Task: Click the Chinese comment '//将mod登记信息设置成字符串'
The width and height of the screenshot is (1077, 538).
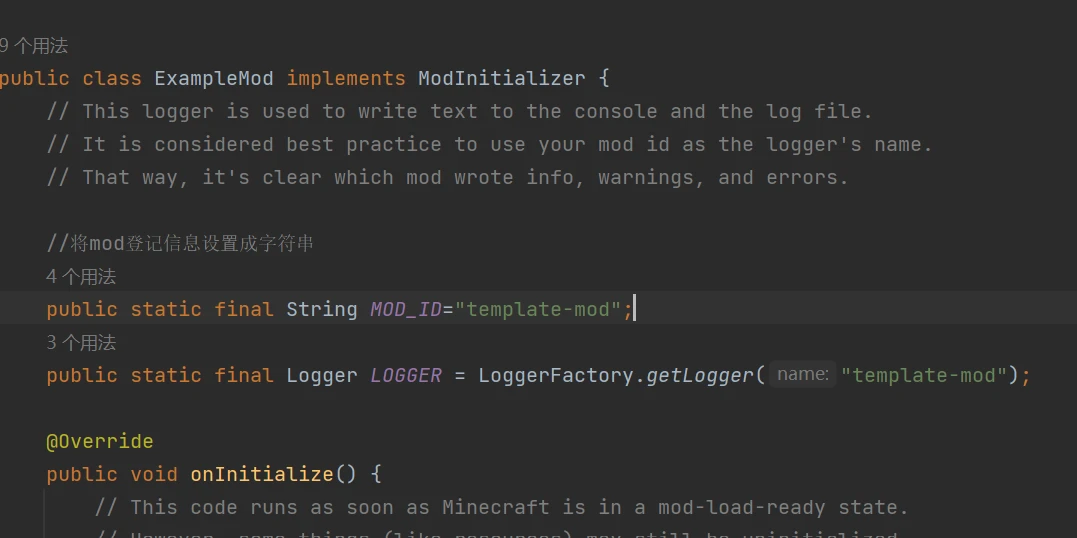Action: (181, 243)
